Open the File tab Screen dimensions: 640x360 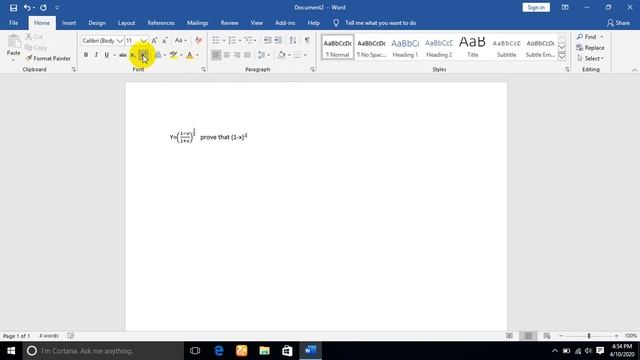[x=13, y=23]
